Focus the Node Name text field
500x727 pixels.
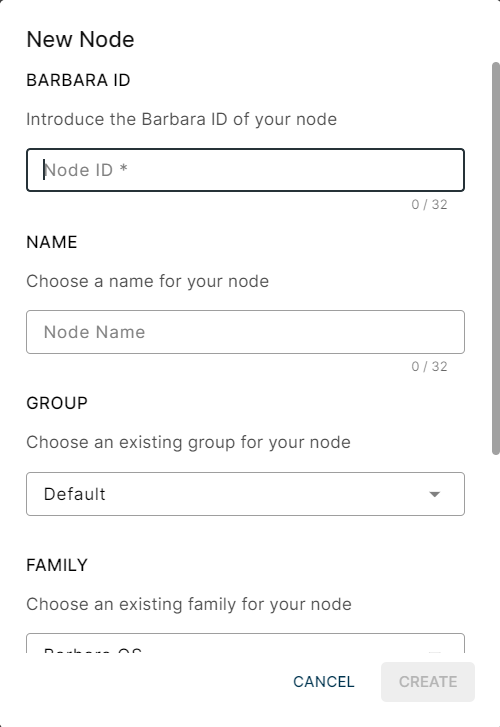point(245,332)
